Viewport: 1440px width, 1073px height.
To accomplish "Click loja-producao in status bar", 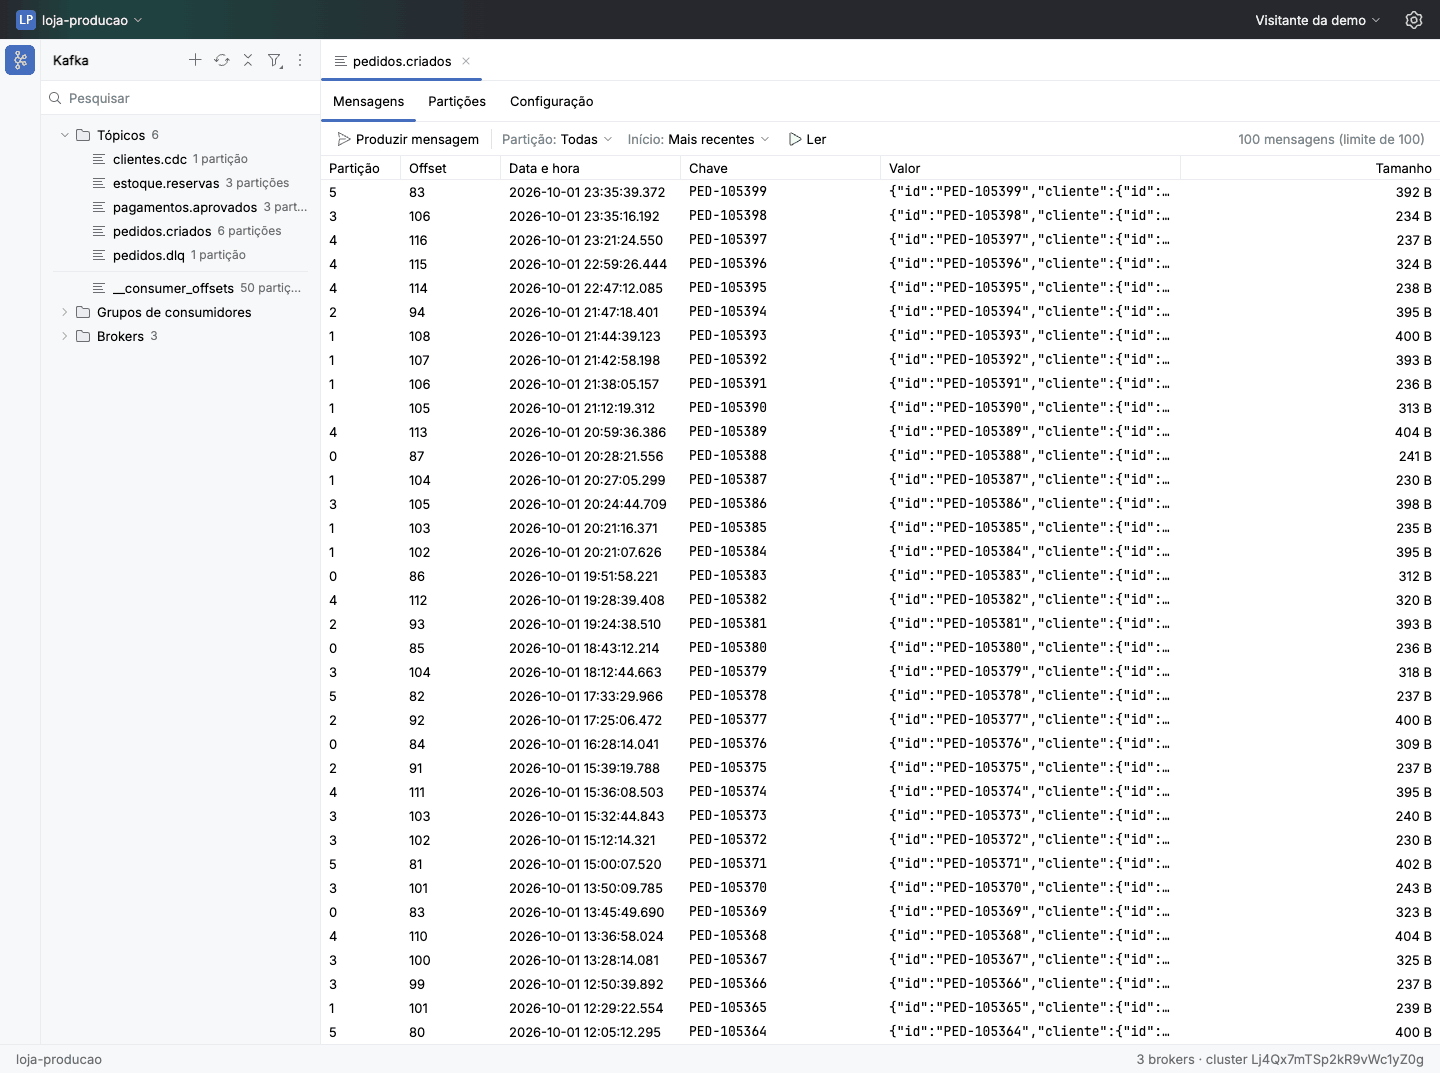I will tap(59, 1059).
